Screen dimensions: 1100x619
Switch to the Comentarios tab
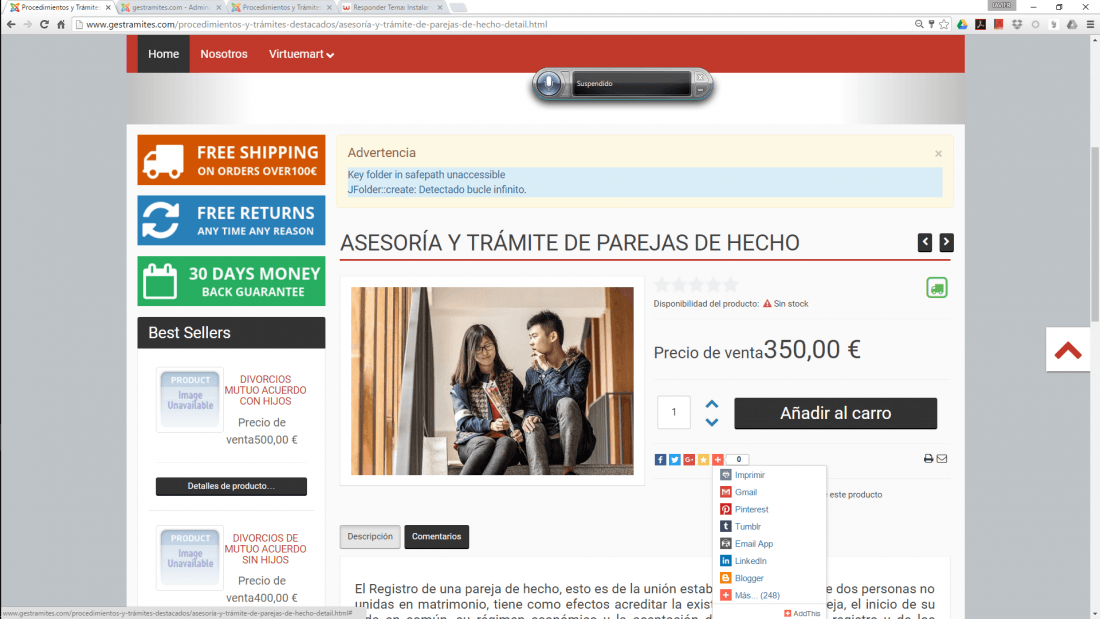pos(436,537)
